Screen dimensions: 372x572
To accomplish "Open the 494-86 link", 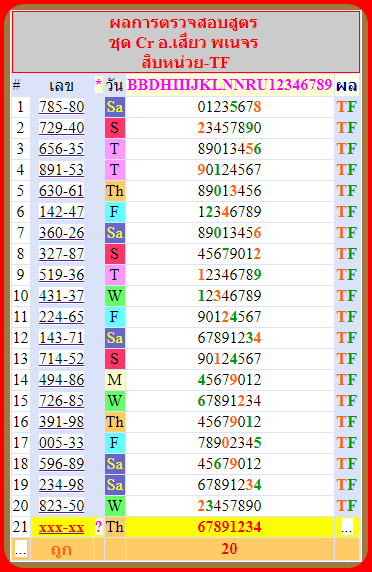I will point(61,380).
